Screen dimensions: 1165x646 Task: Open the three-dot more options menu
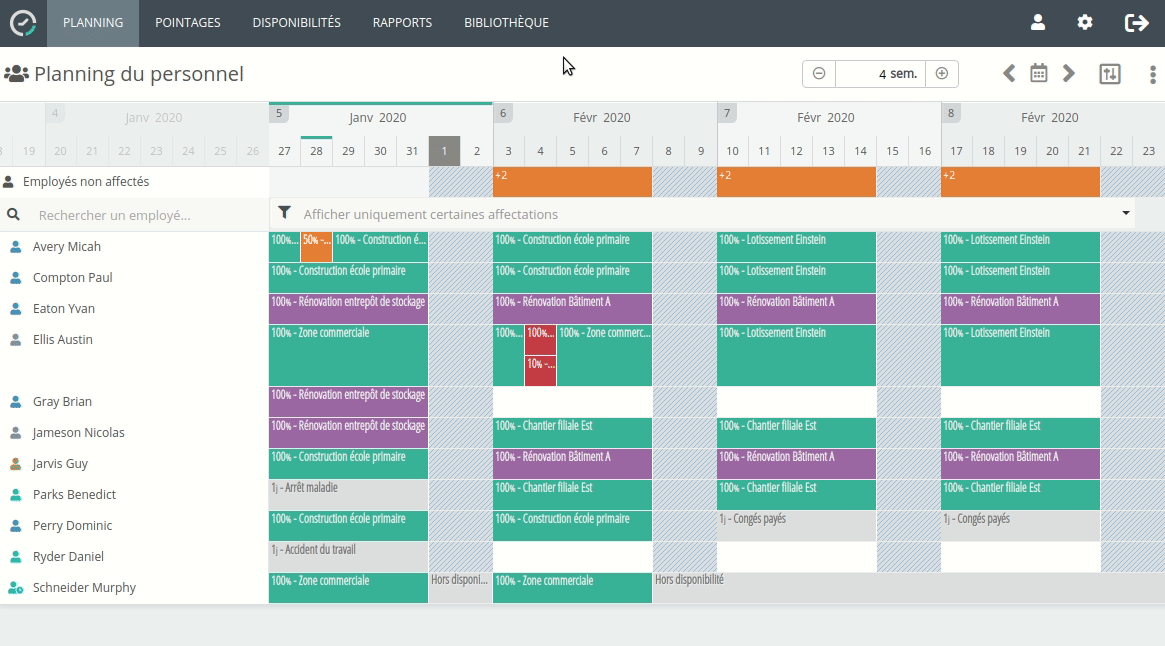point(1153,74)
